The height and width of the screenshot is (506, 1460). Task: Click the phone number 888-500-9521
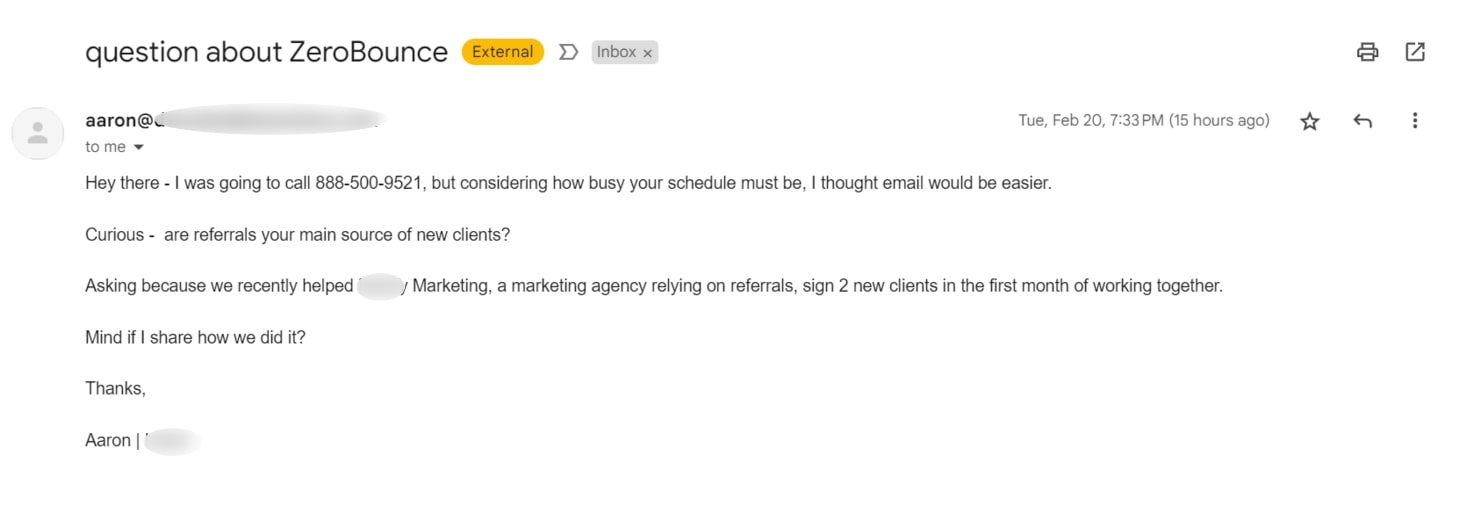tap(371, 184)
